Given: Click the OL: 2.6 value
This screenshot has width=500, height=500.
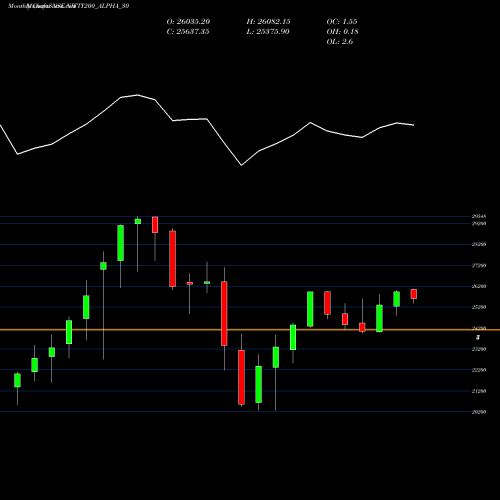Looking at the screenshot, I should (x=340, y=42).
